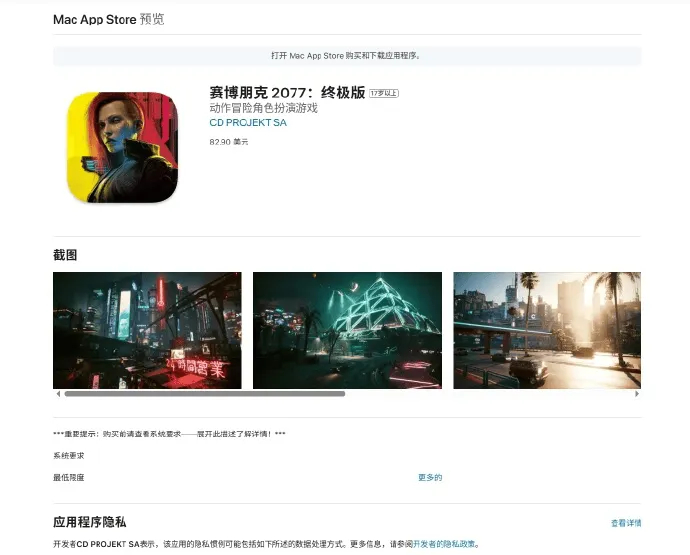
Task: Open 开发者的隐私政策 link
Action: click(x=444, y=544)
